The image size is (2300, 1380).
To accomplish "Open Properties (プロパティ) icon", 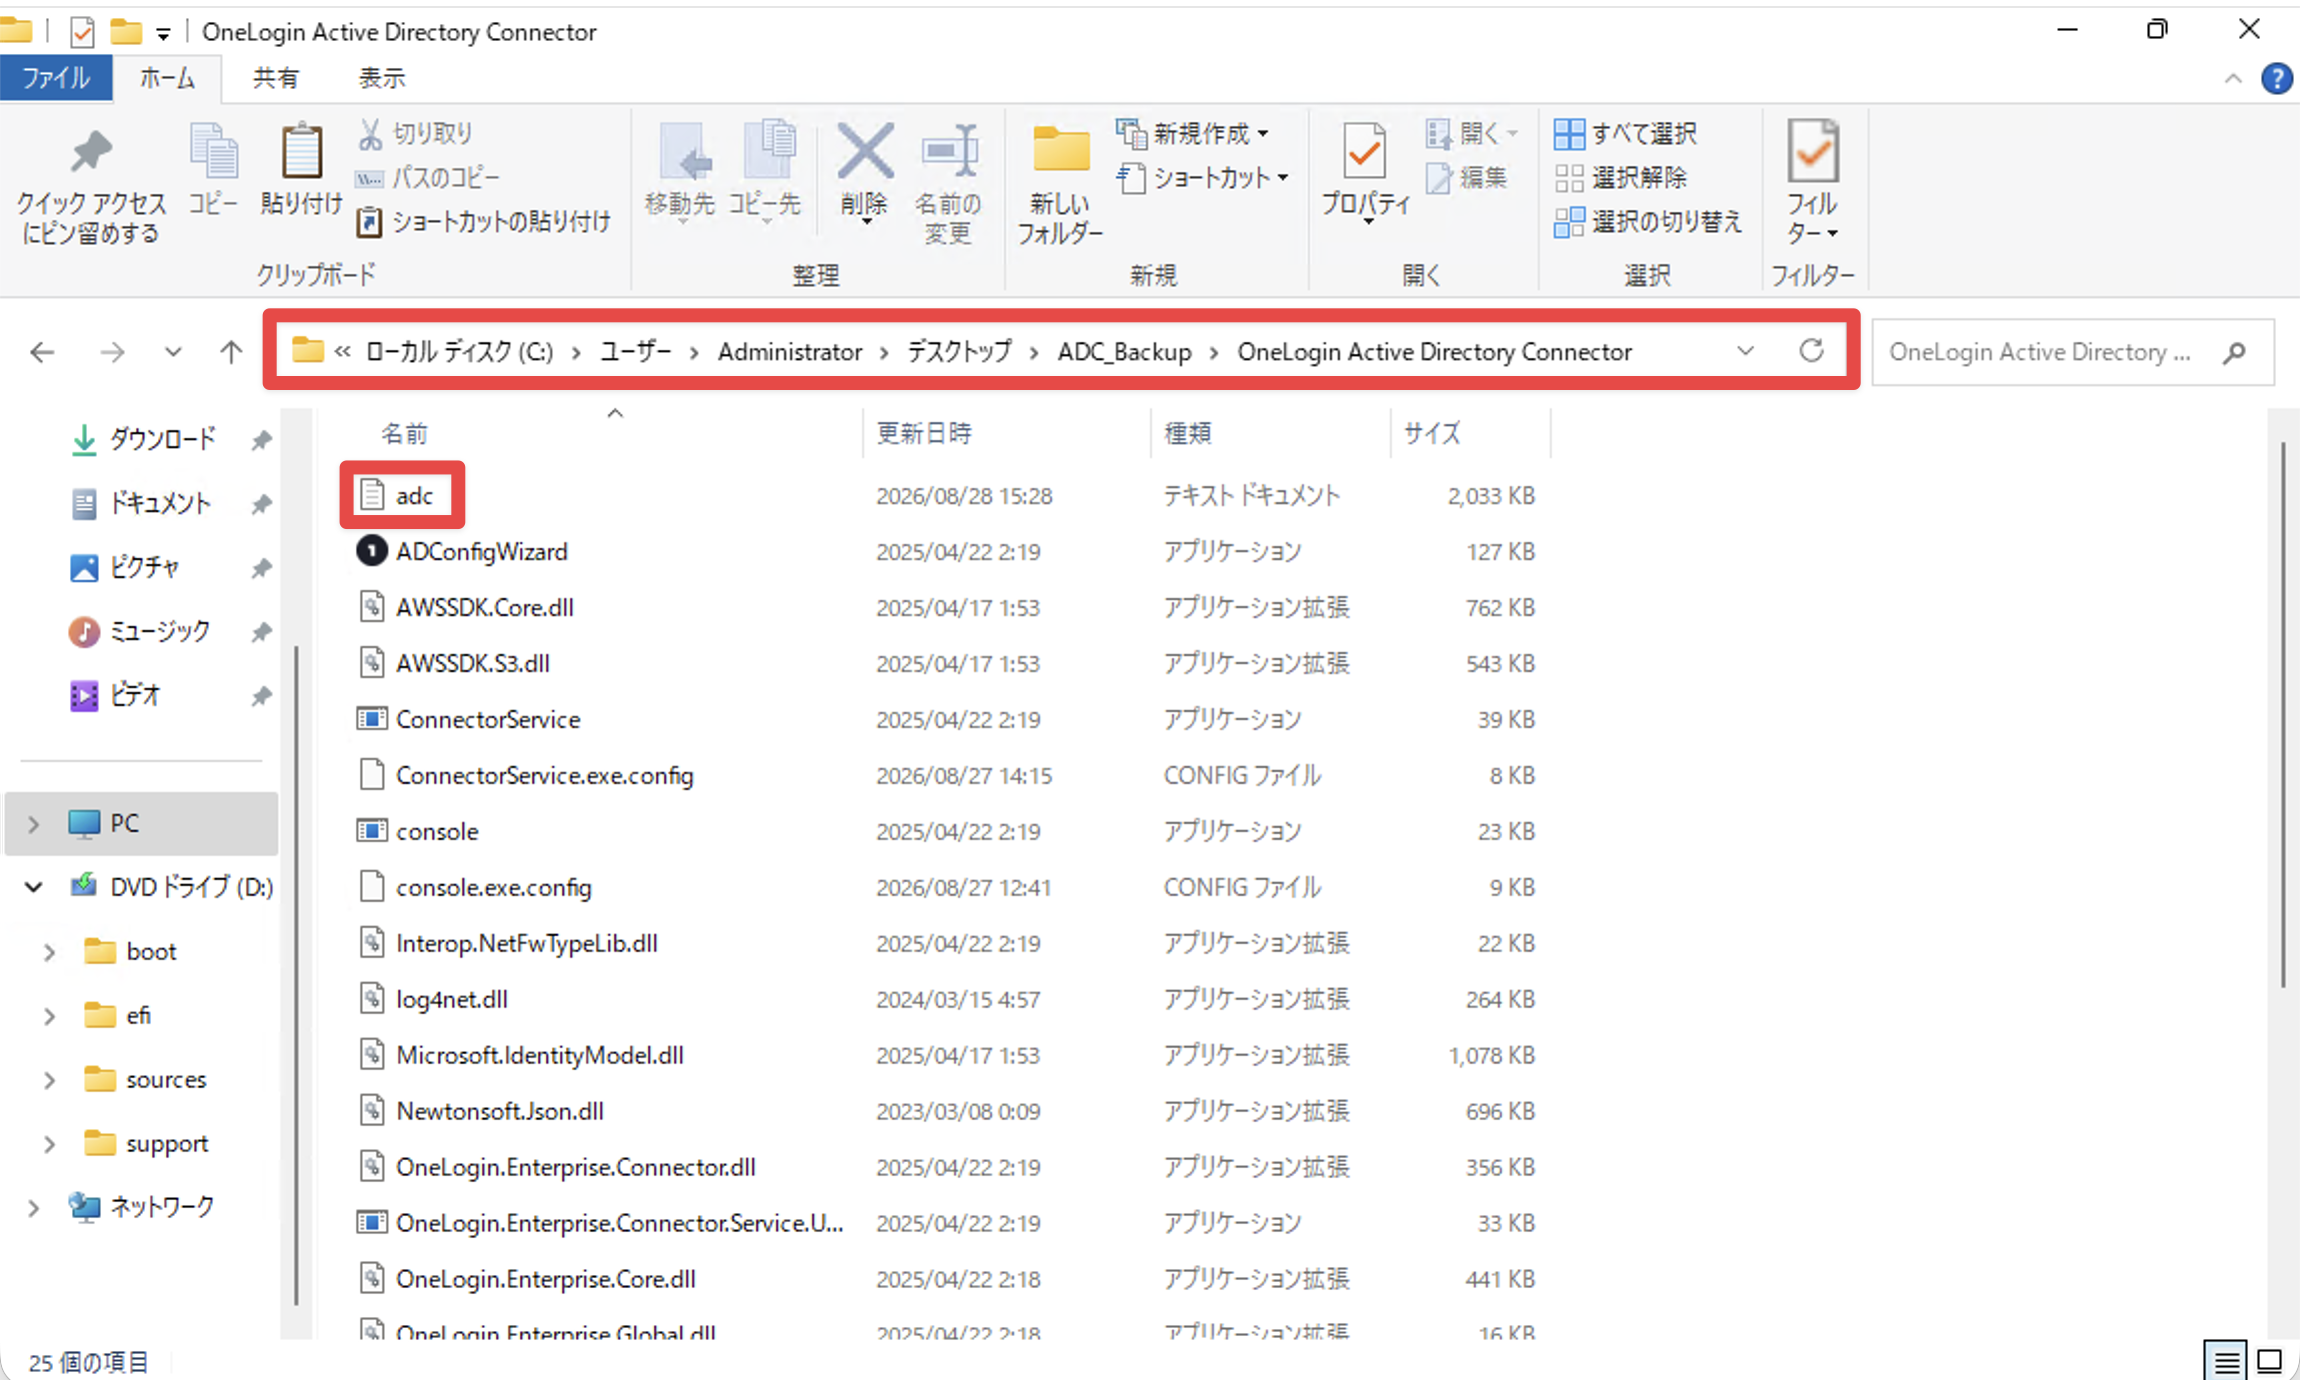I will point(1365,172).
